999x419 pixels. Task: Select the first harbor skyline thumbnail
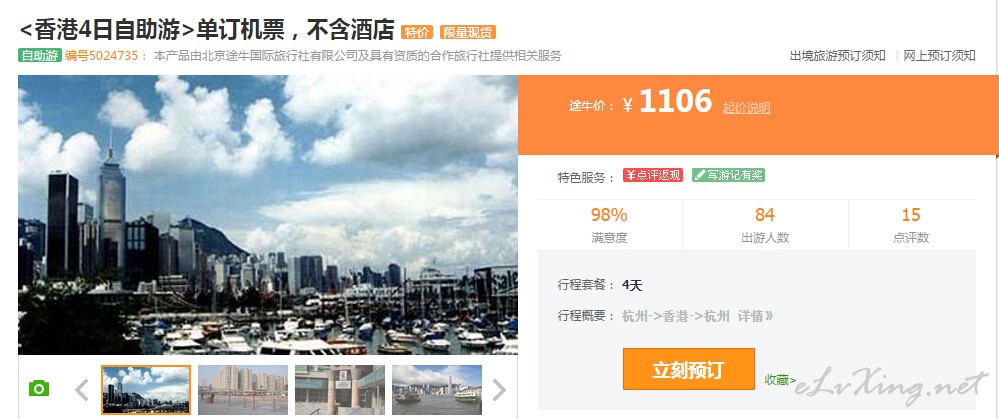[x=146, y=390]
